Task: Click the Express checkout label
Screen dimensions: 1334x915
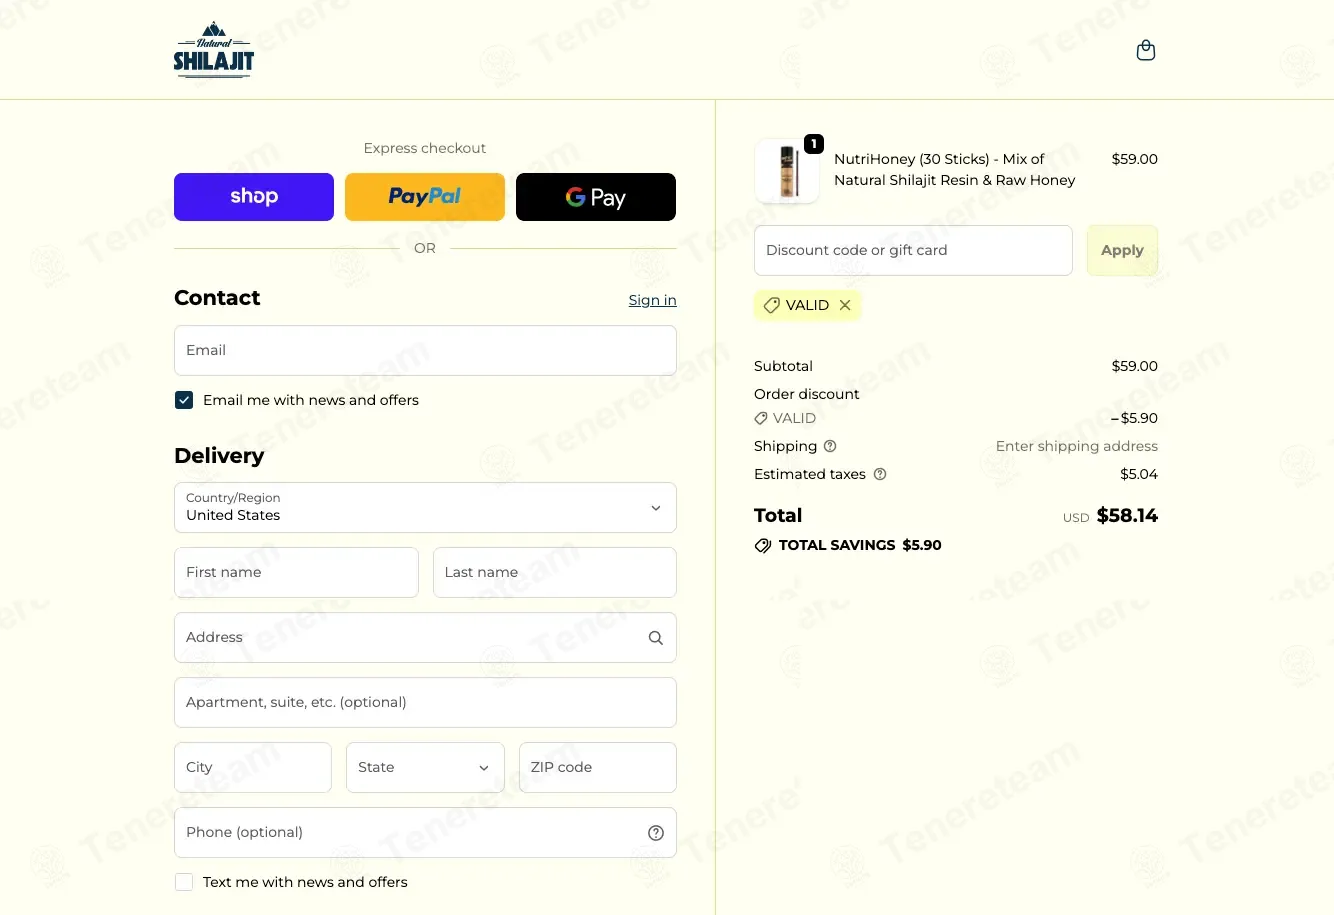Action: (x=425, y=148)
